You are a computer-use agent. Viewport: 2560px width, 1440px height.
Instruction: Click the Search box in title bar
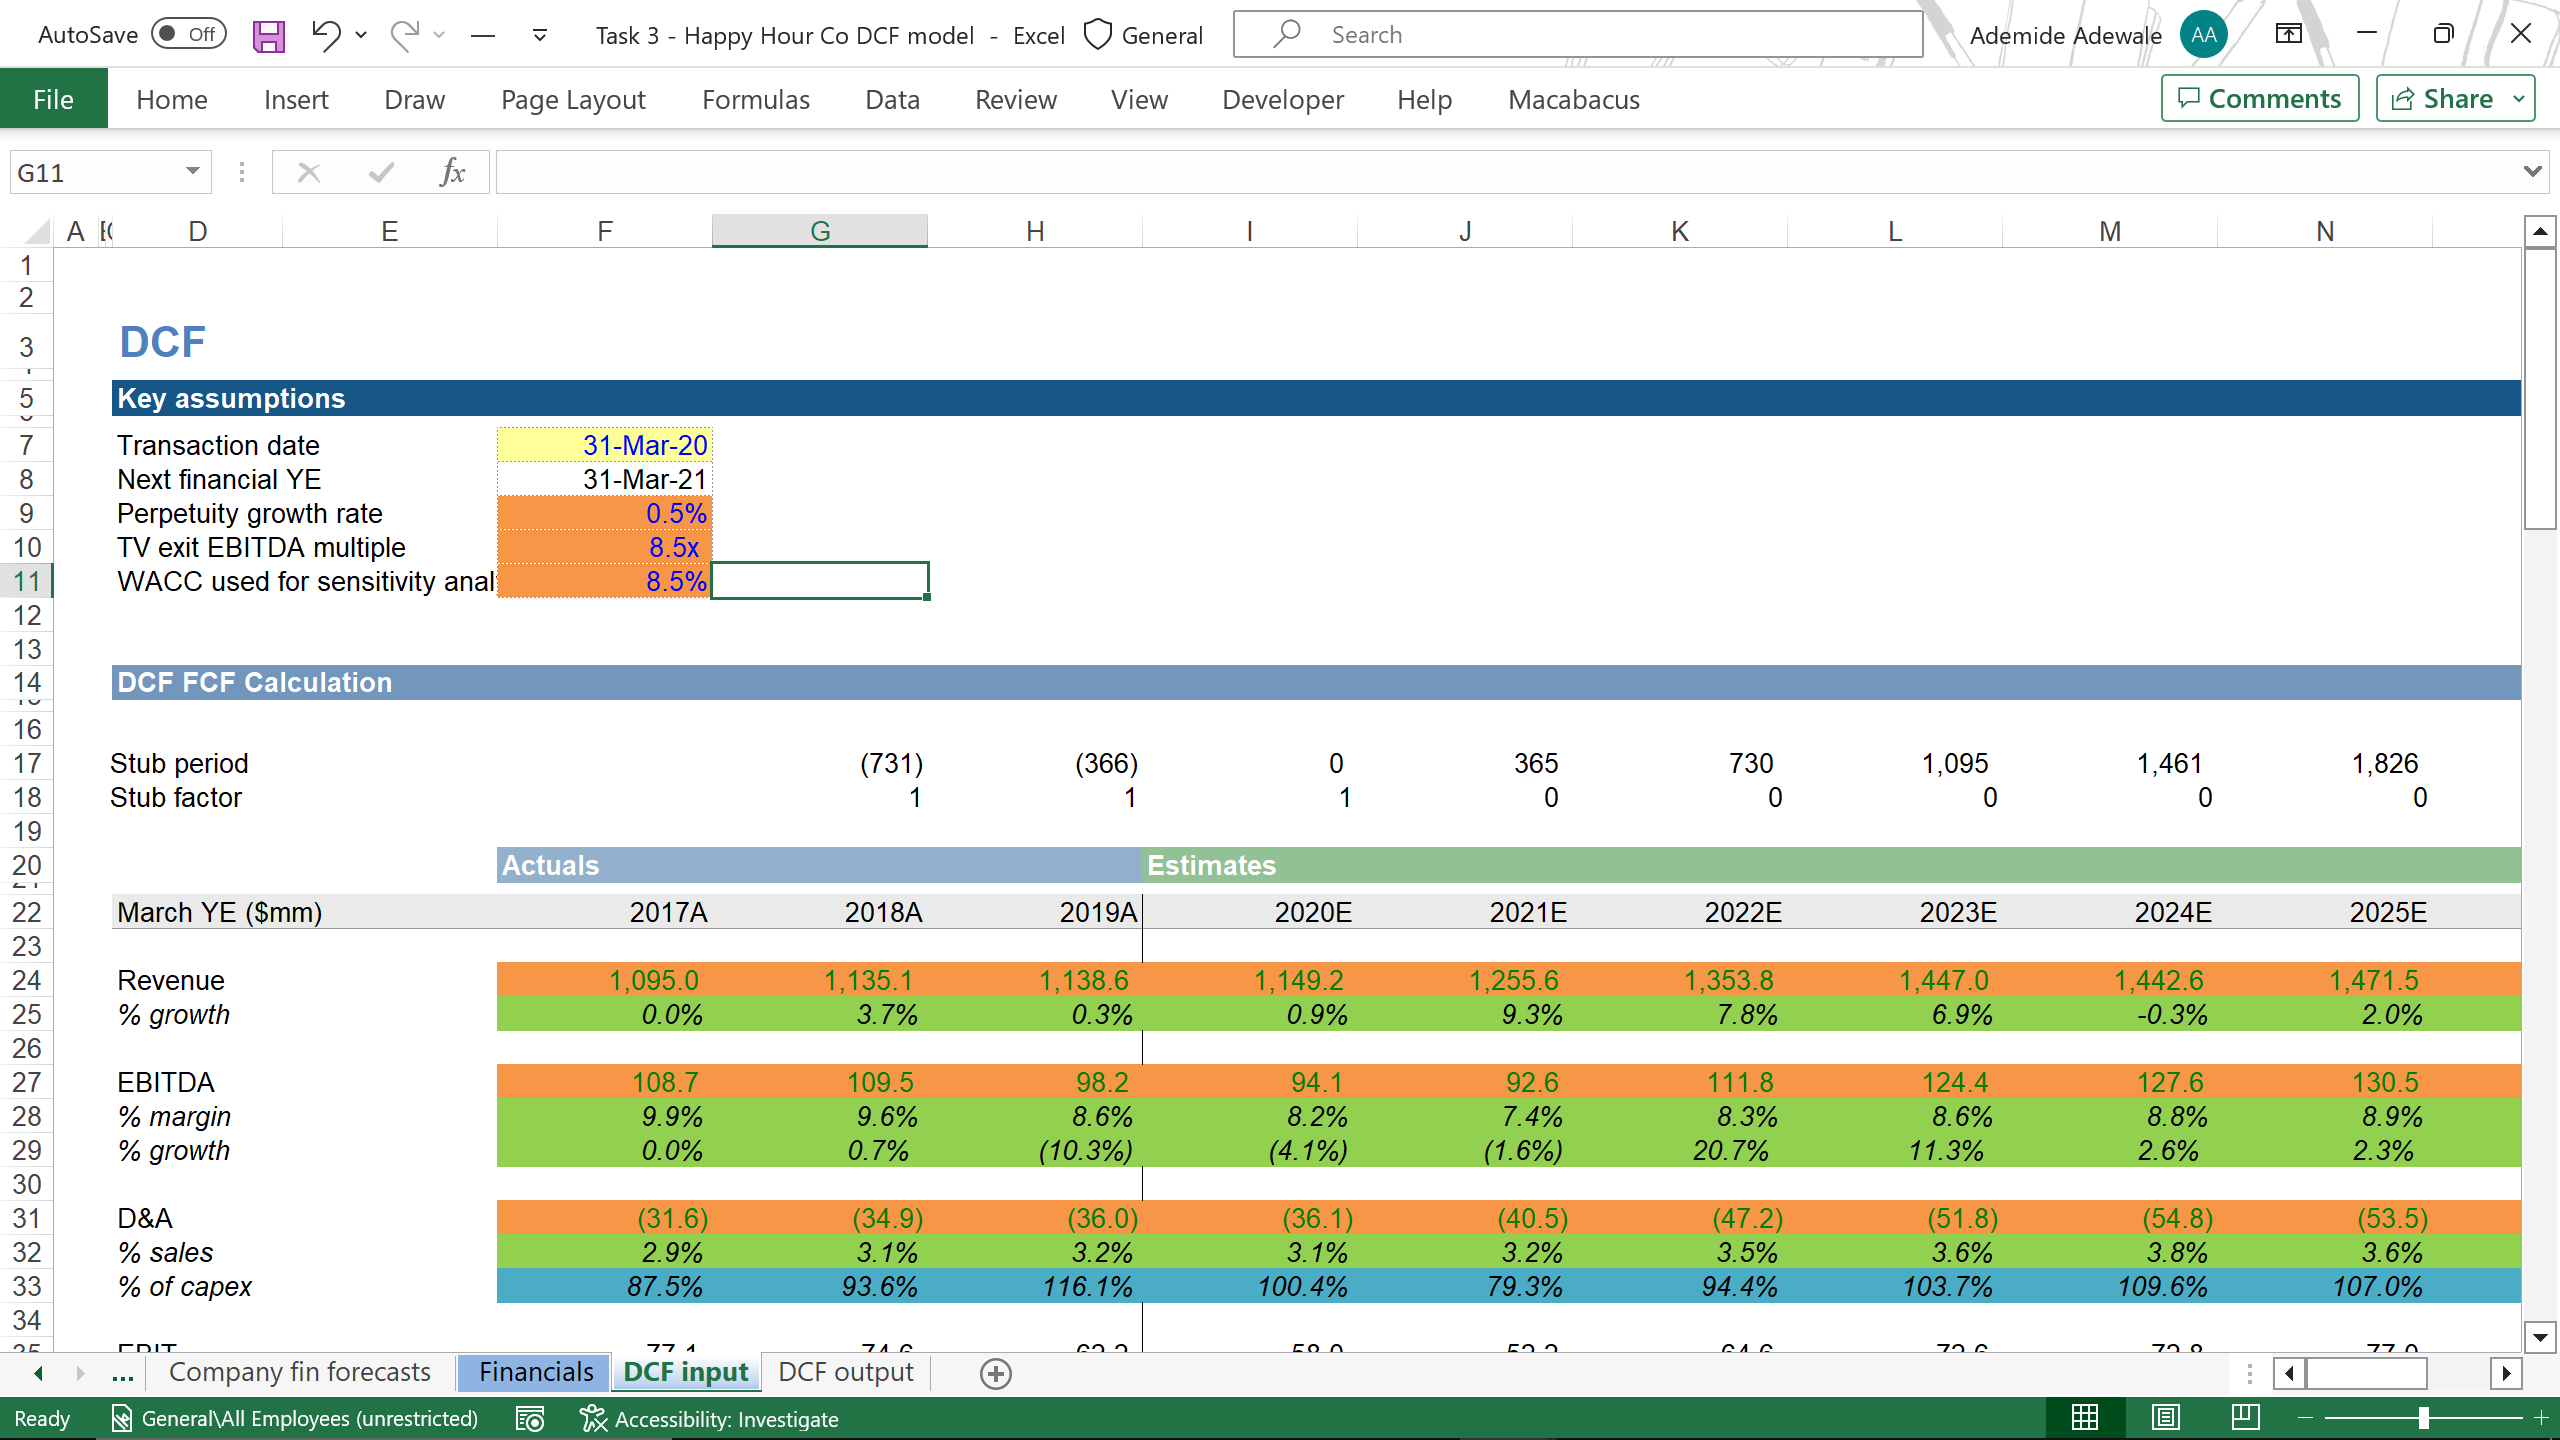(x=1577, y=35)
